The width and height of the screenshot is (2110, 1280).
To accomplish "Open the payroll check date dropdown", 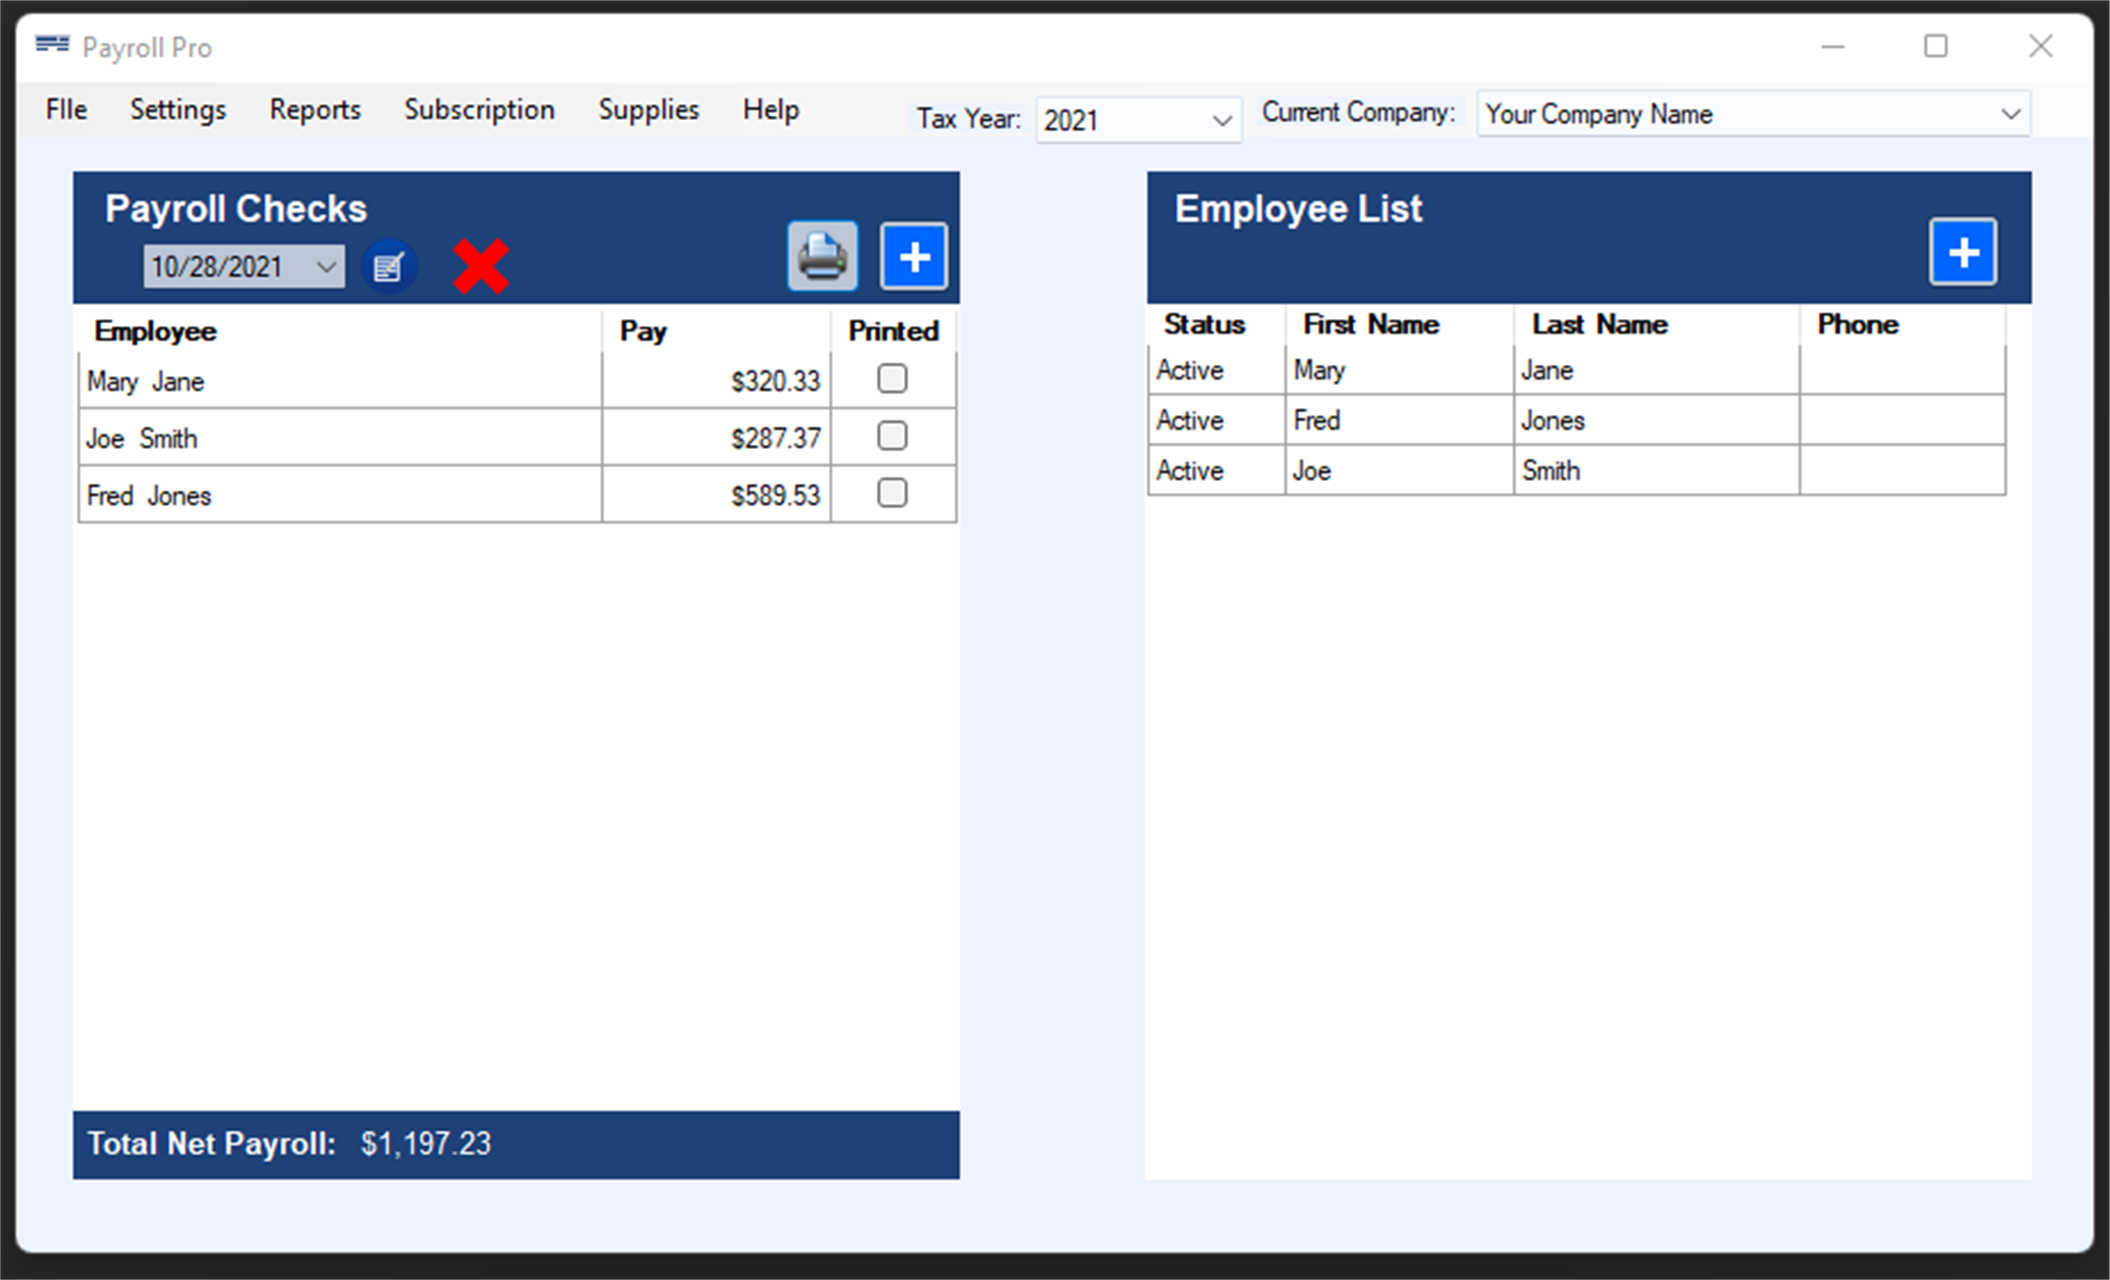I will 326,266.
